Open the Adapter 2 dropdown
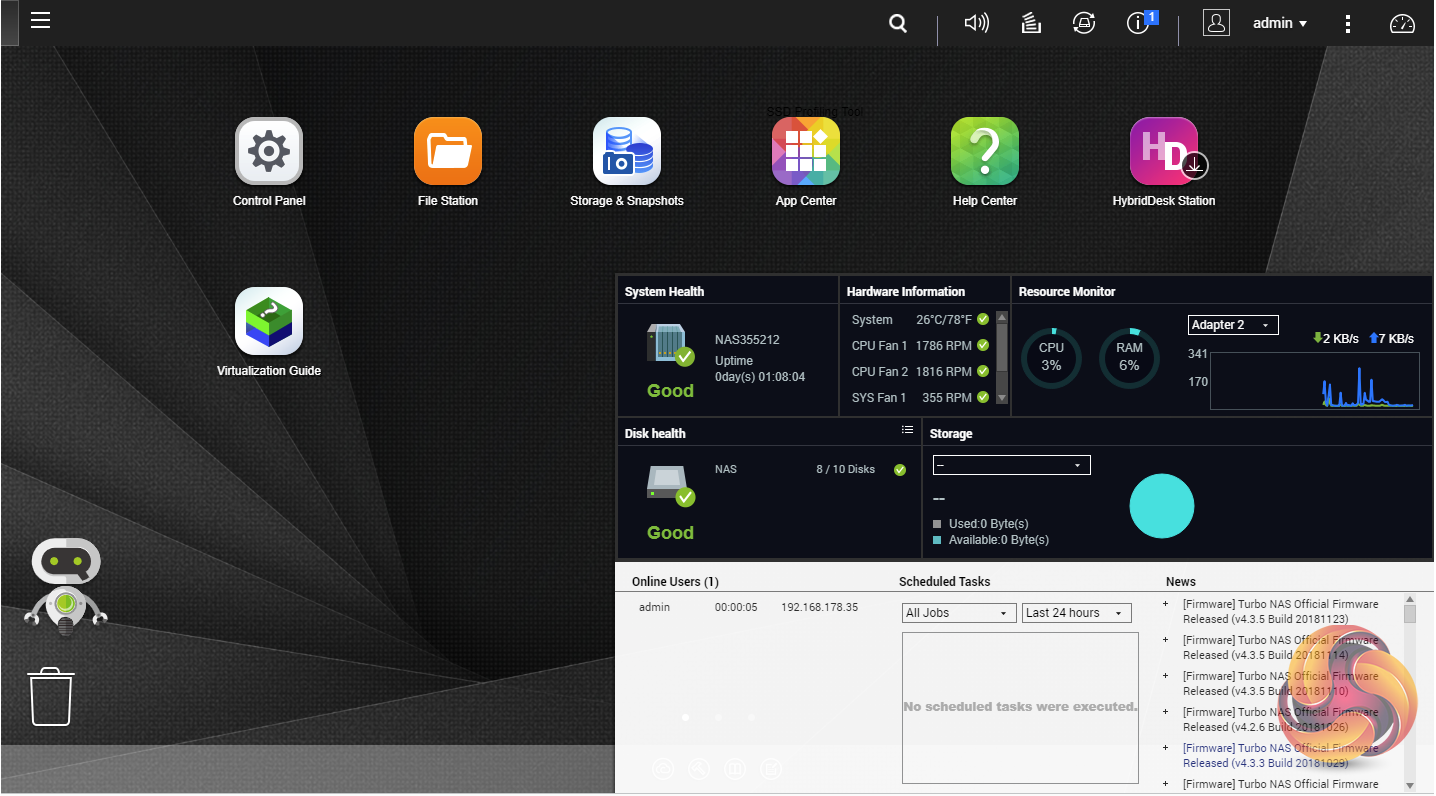 [x=1232, y=325]
